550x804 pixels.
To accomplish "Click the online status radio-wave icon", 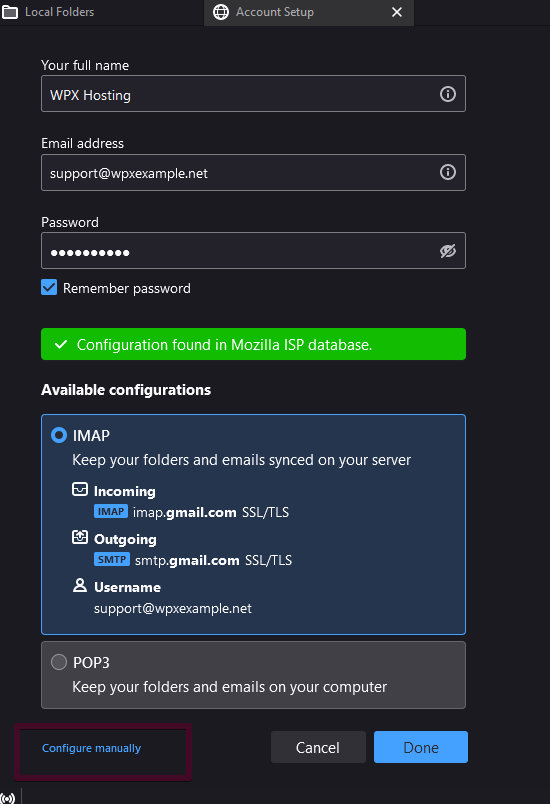I will click(x=8, y=797).
